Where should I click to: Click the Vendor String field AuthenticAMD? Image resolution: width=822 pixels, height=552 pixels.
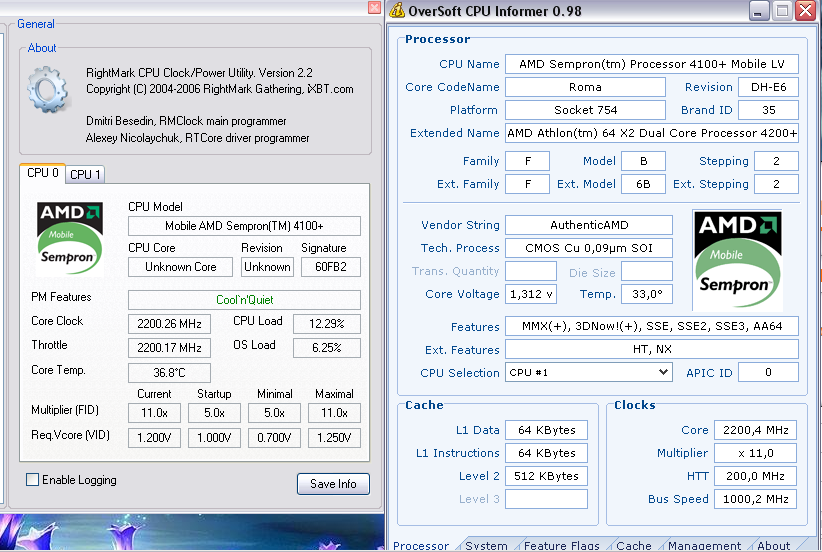(x=589, y=225)
